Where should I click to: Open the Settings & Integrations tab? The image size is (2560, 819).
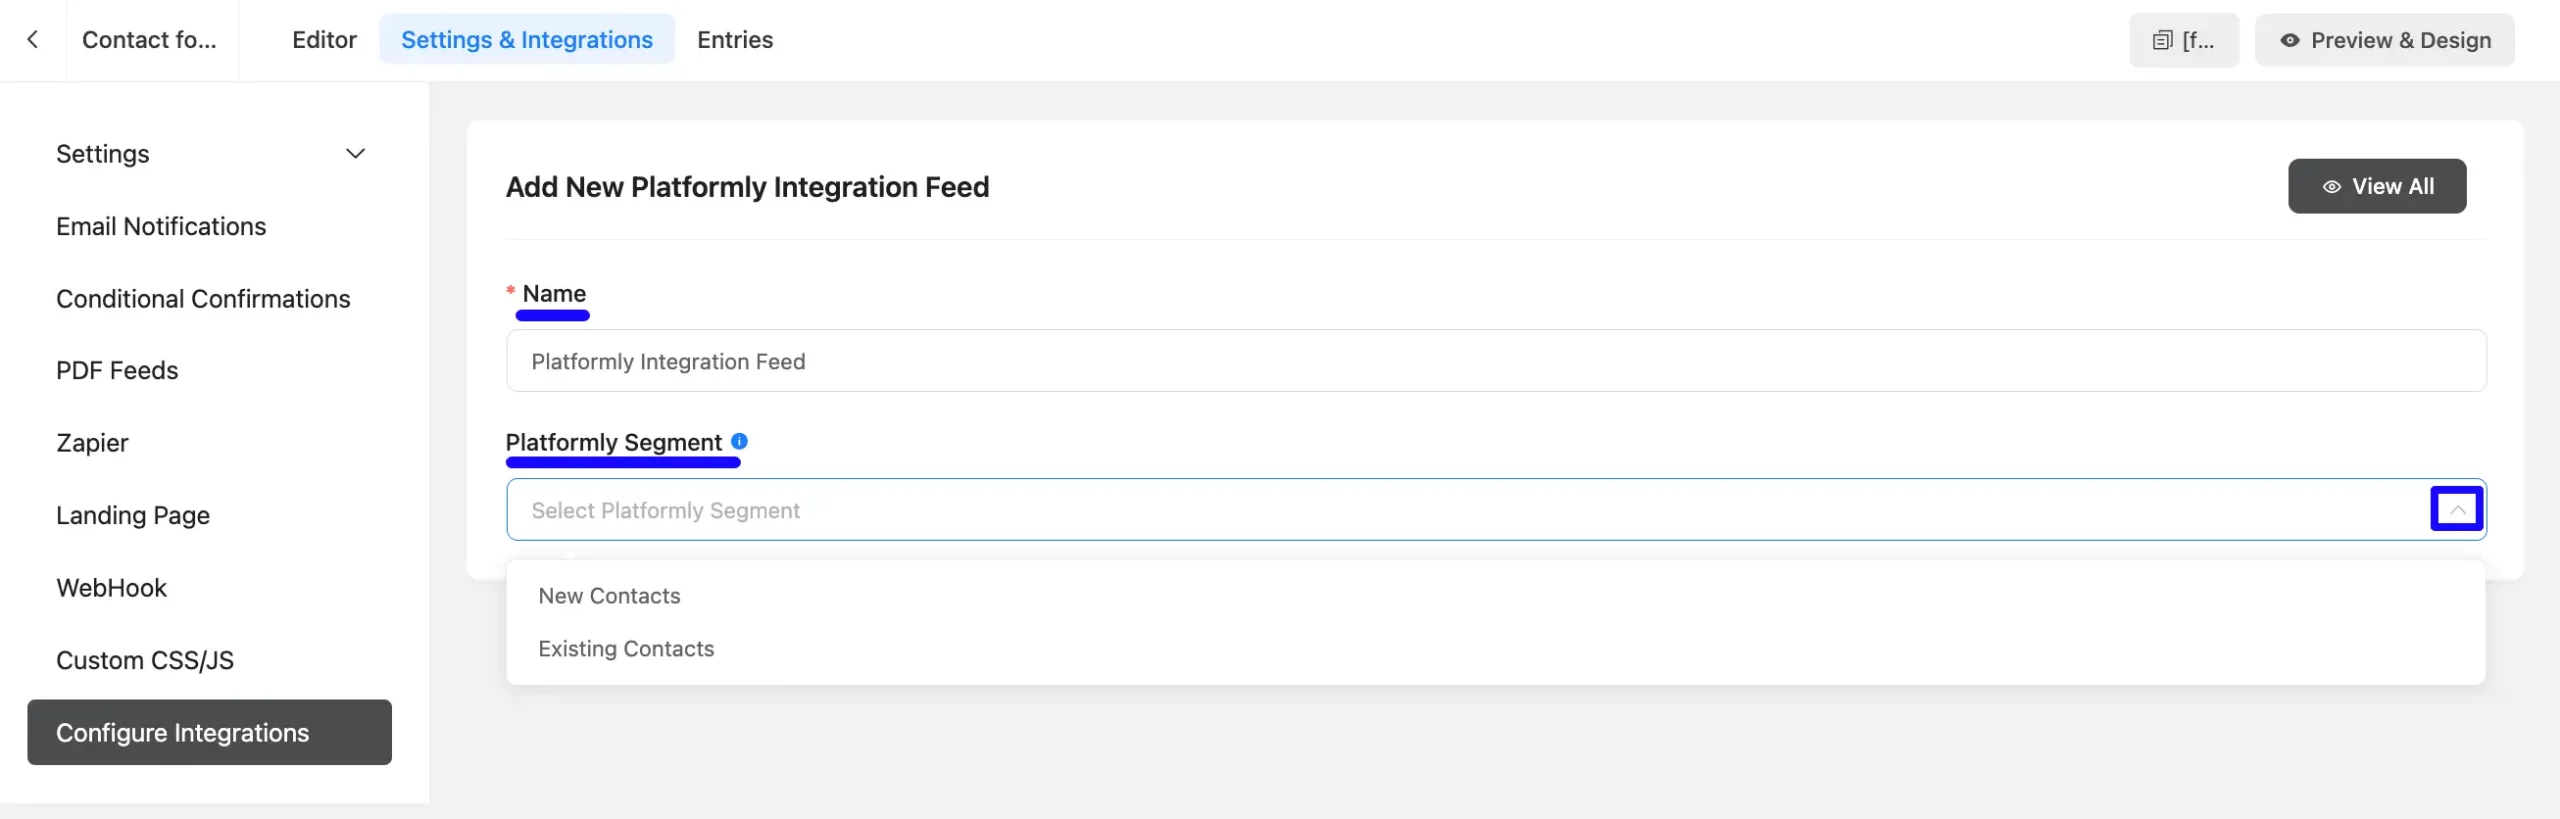[527, 40]
